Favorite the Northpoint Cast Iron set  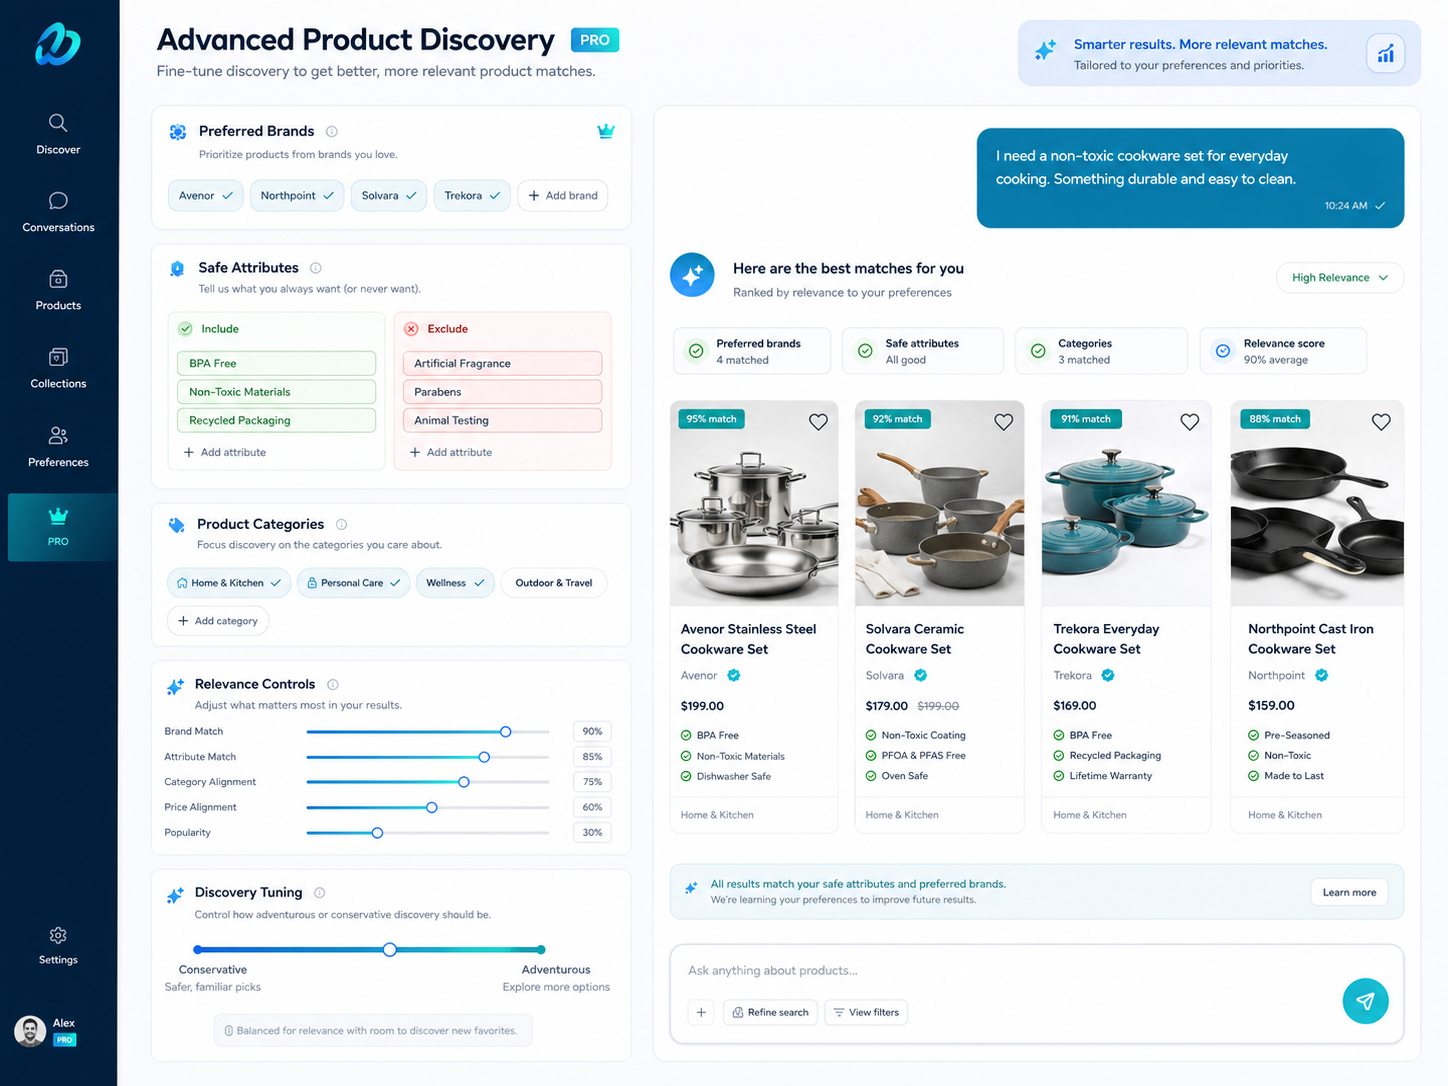tap(1381, 422)
